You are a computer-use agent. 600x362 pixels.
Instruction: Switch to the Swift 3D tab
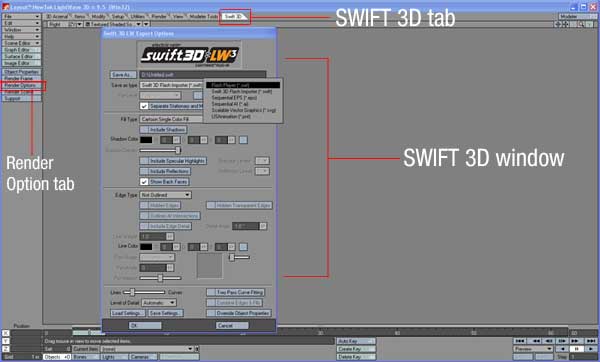234,16
